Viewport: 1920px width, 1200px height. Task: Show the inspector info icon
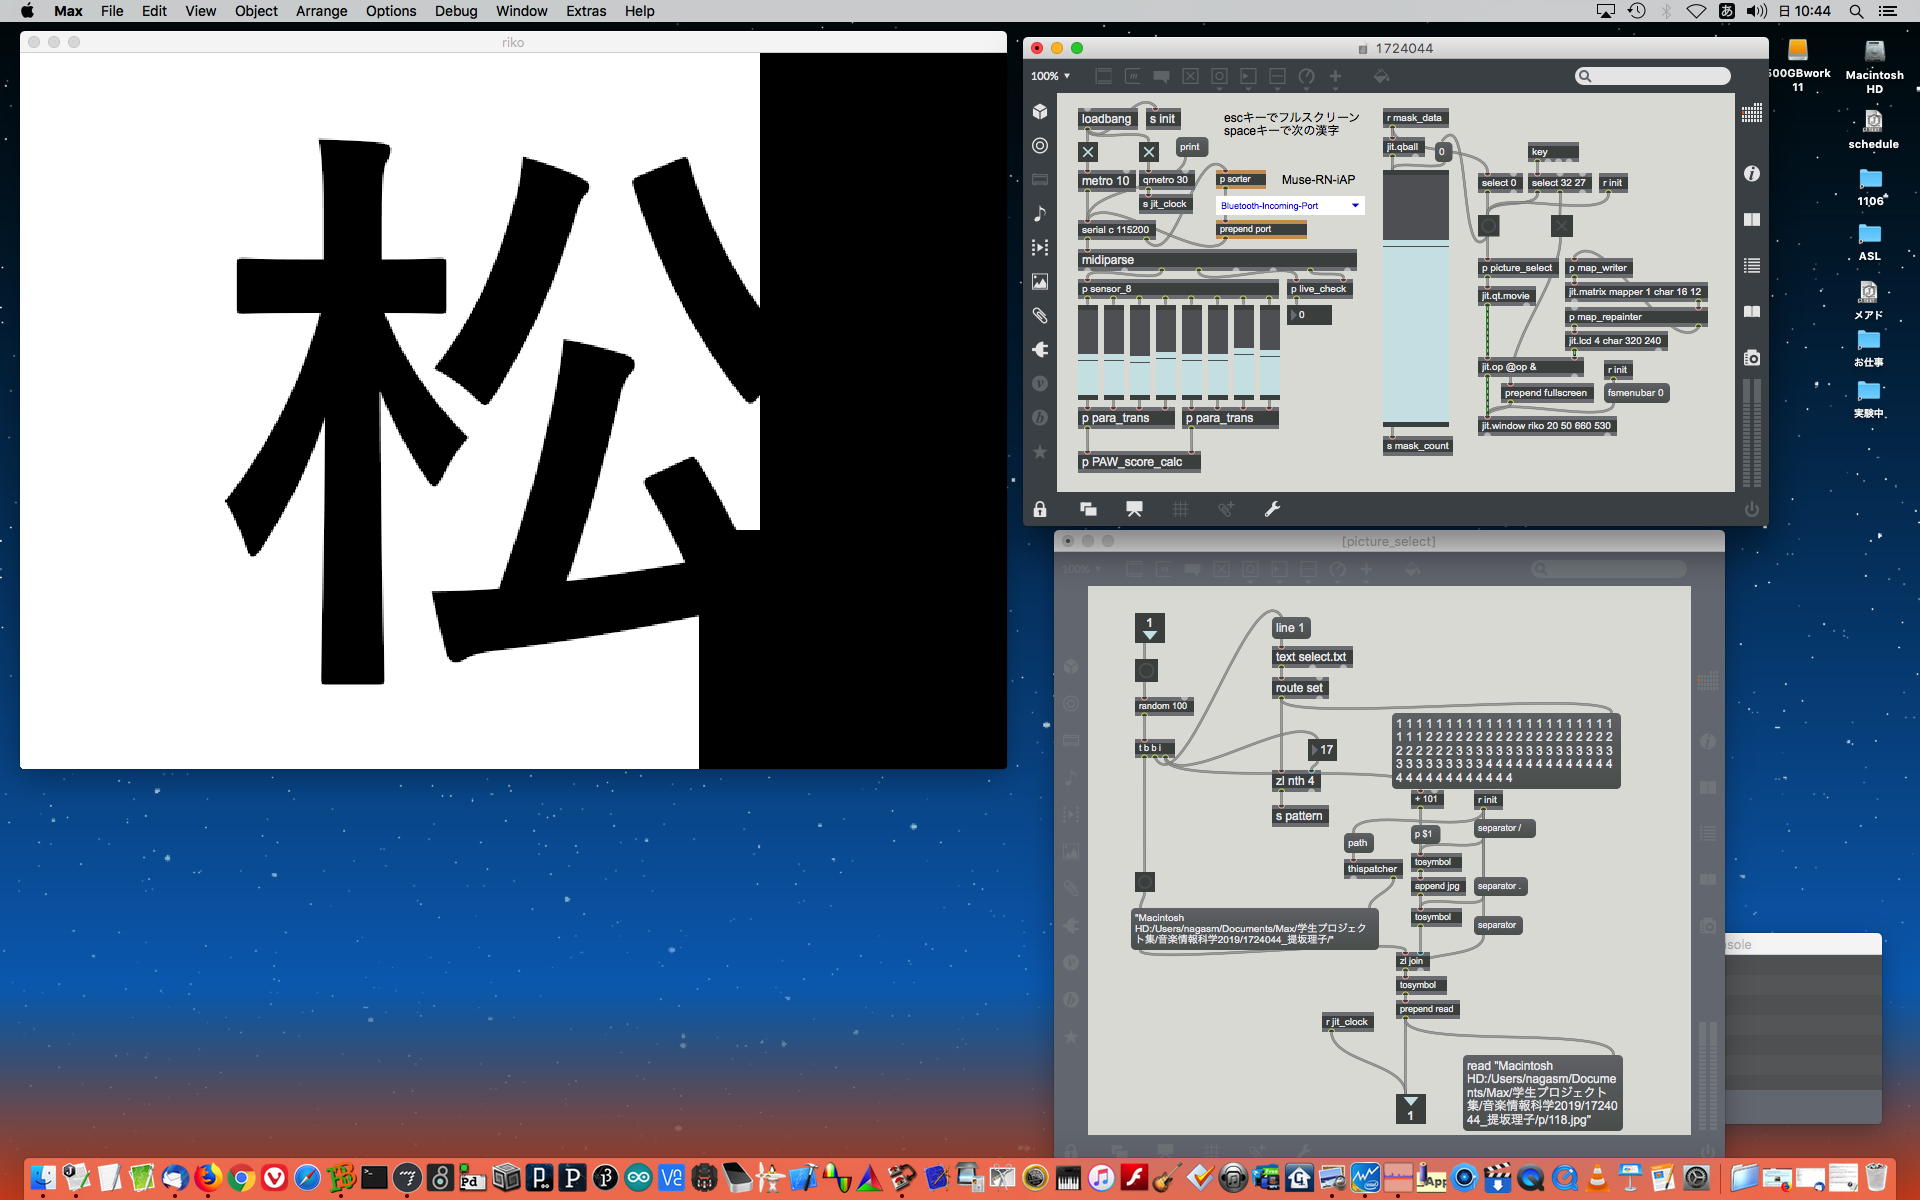1751,174
